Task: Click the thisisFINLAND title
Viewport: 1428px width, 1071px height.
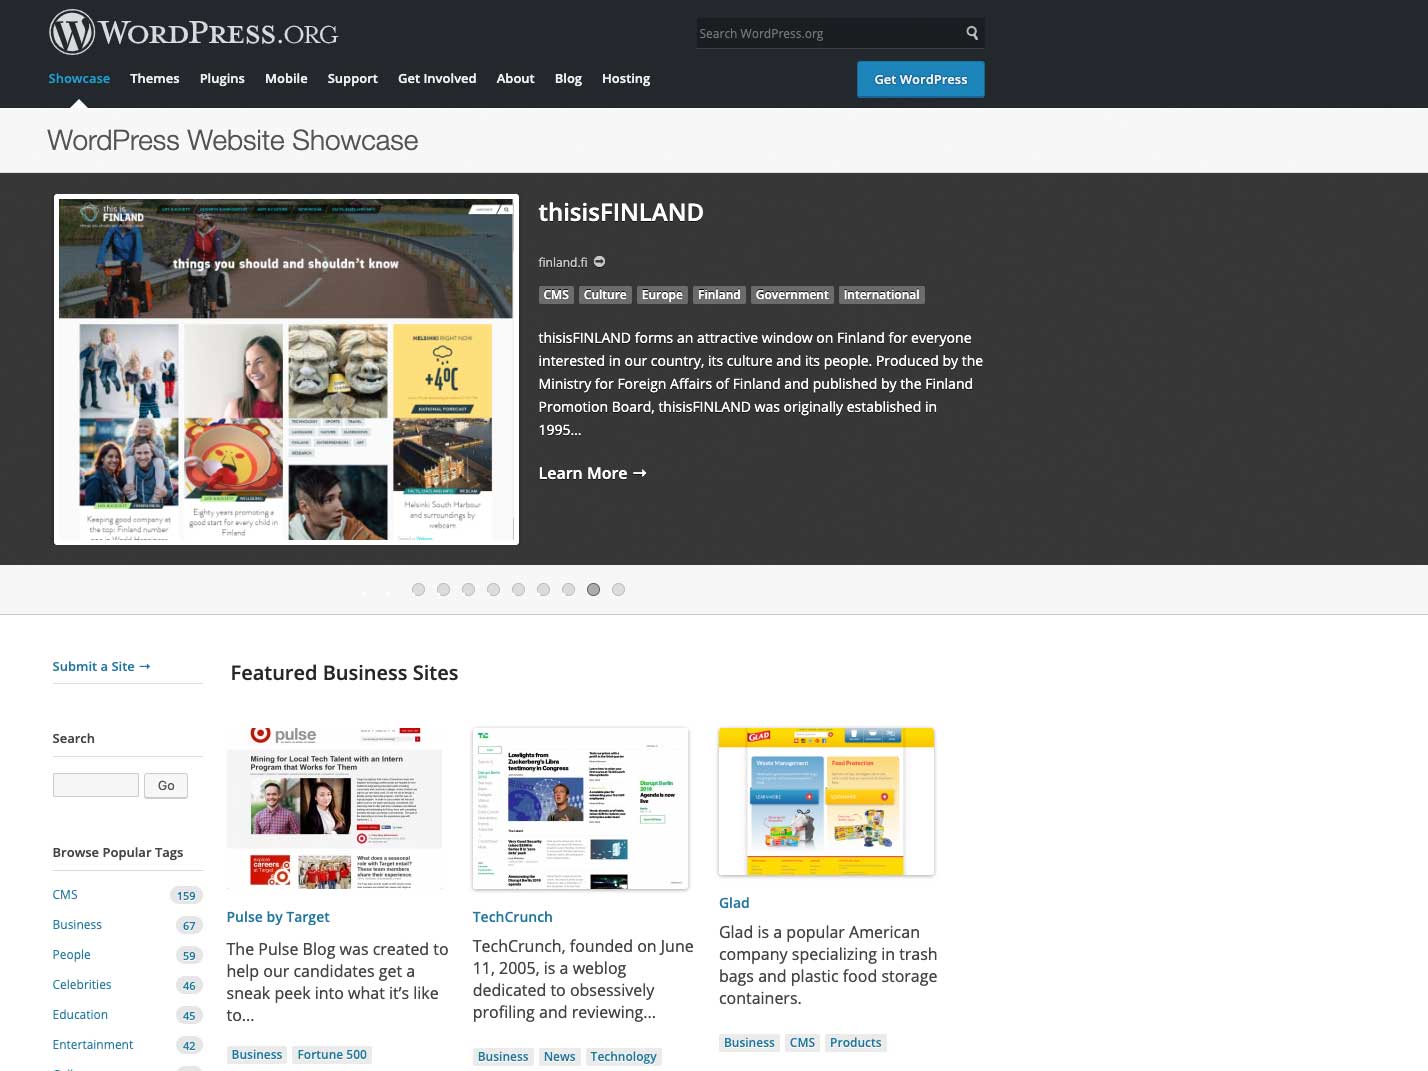Action: [621, 212]
